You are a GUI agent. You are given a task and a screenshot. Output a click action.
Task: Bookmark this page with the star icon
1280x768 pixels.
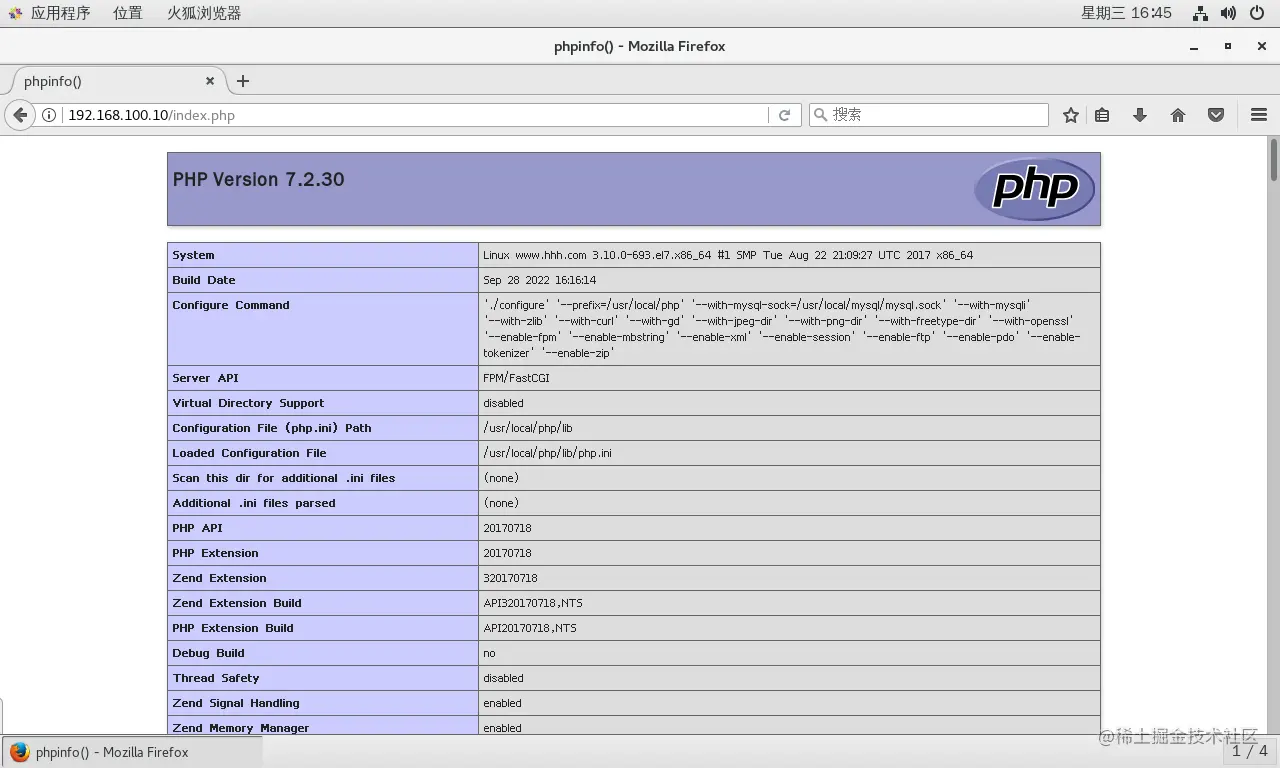click(x=1071, y=115)
